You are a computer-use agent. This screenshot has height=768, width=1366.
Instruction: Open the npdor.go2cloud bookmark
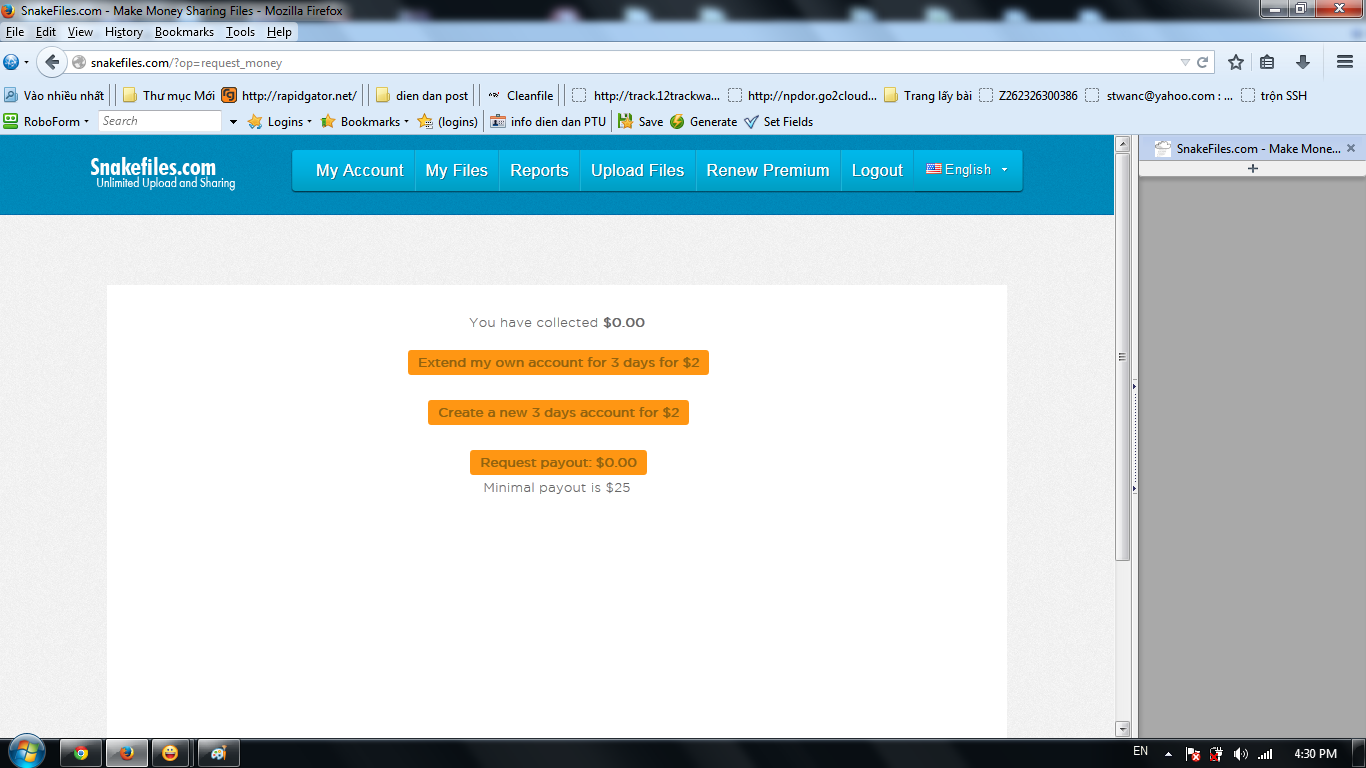pos(802,96)
